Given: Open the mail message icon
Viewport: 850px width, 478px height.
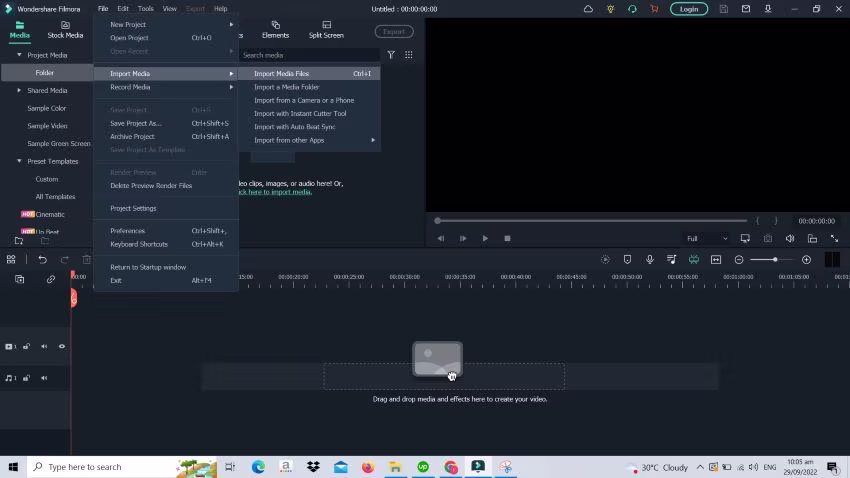Looking at the screenshot, I should [746, 9].
